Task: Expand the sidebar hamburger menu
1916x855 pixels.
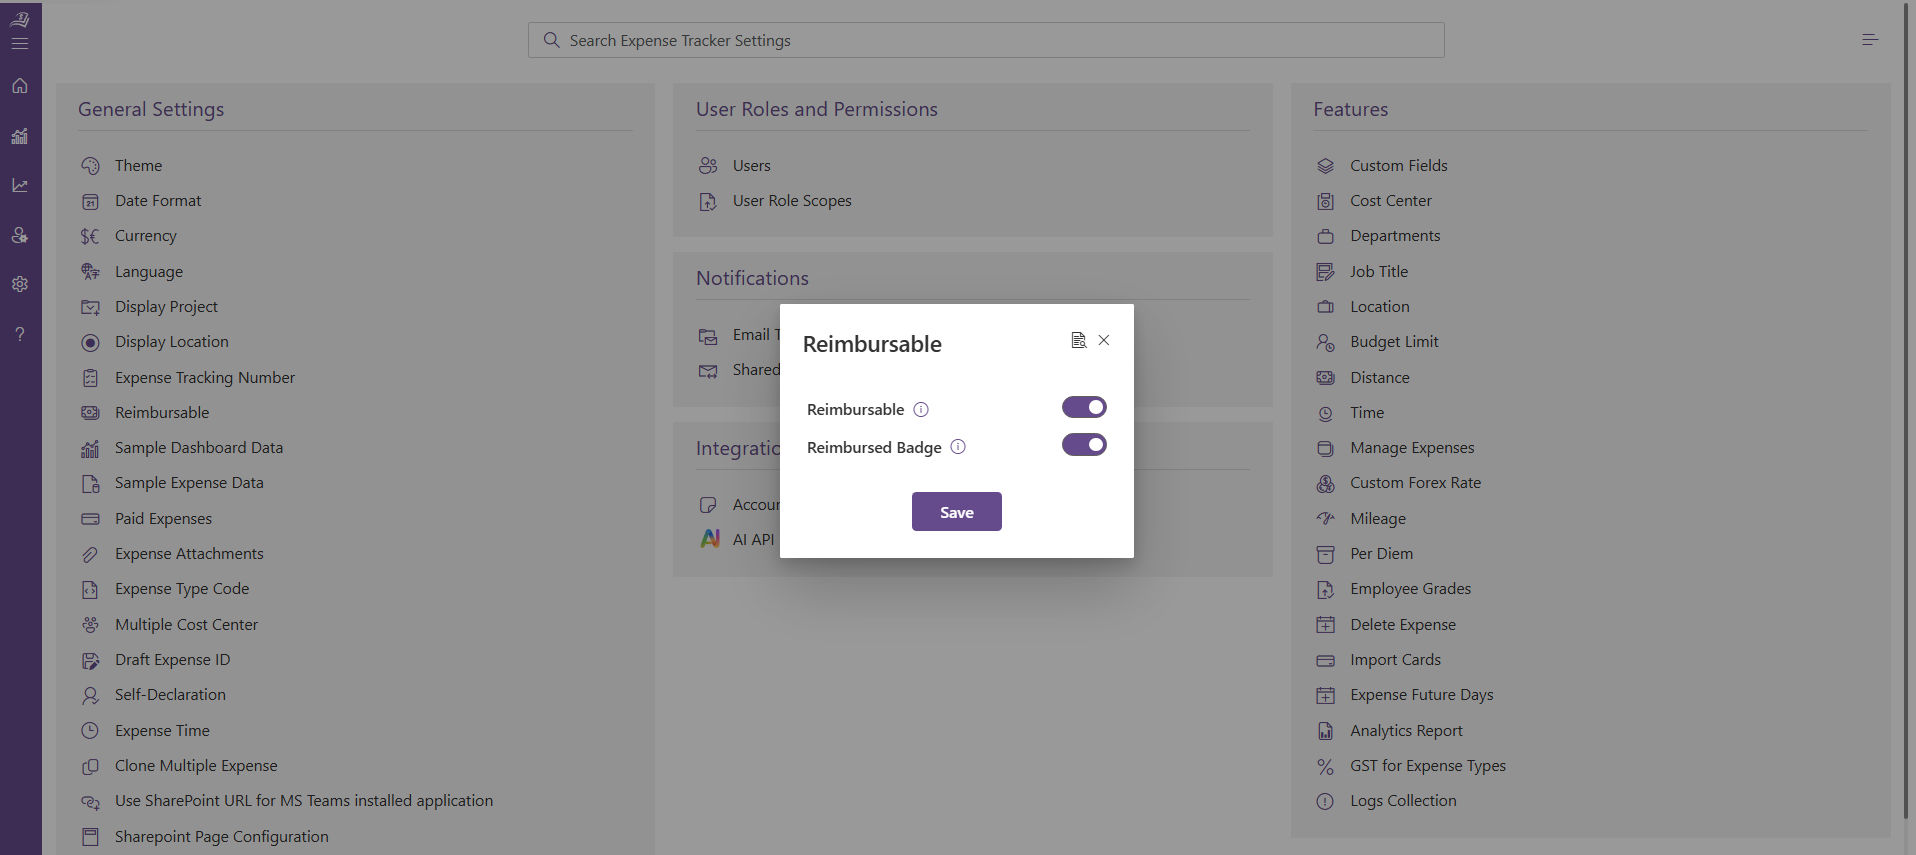Action: [x=20, y=44]
